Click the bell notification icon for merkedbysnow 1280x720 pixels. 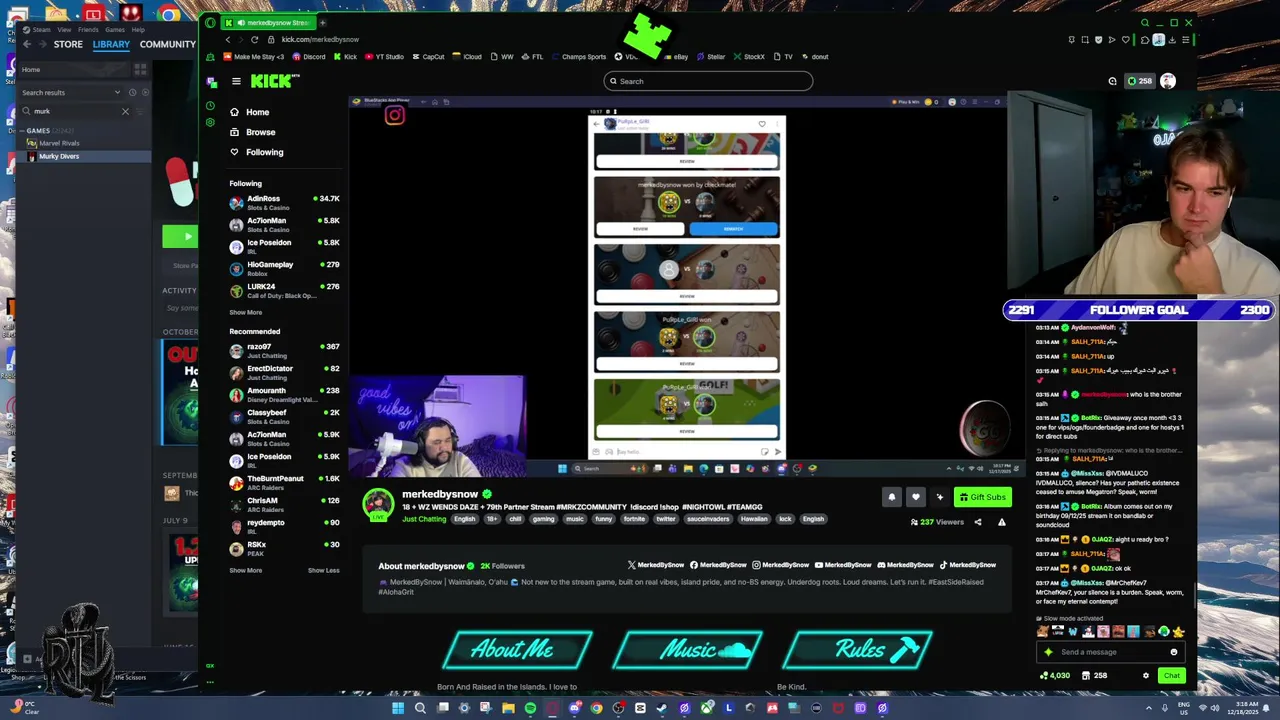[891, 497]
